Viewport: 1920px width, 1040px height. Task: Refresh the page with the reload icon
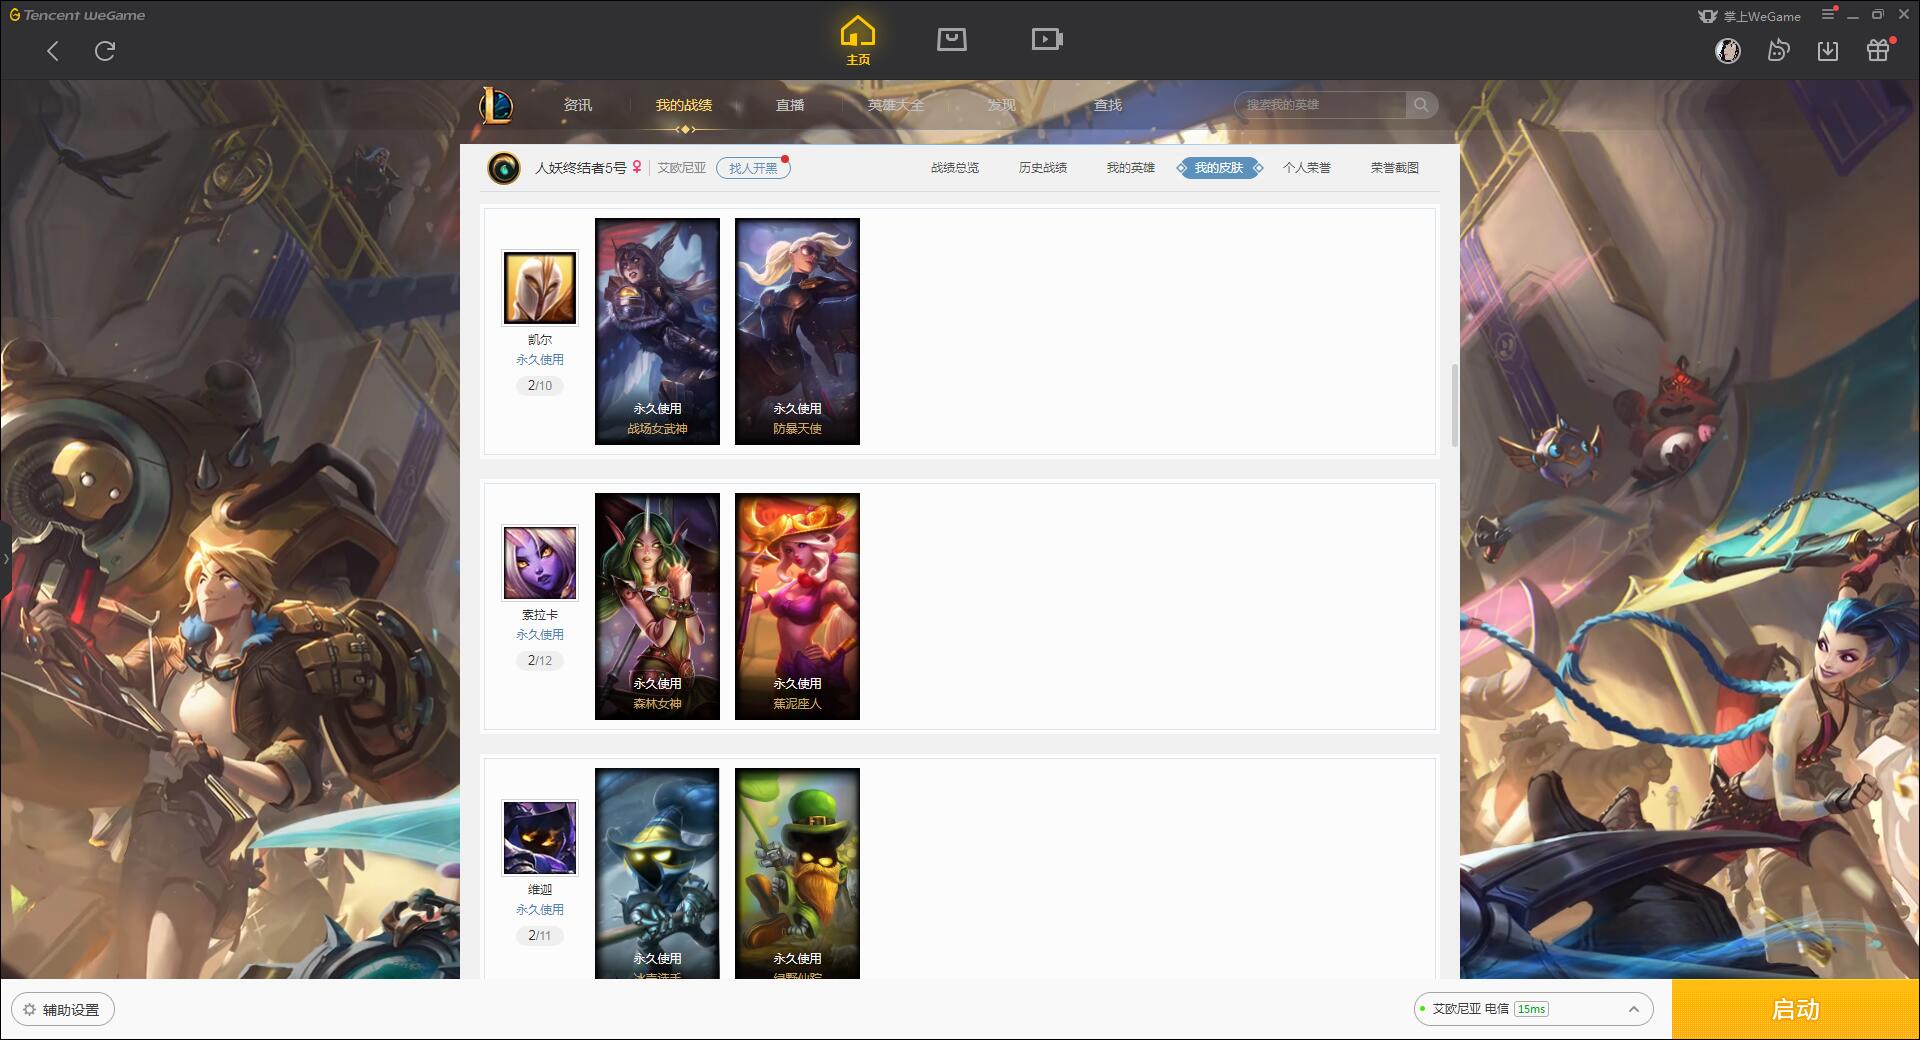tap(105, 51)
